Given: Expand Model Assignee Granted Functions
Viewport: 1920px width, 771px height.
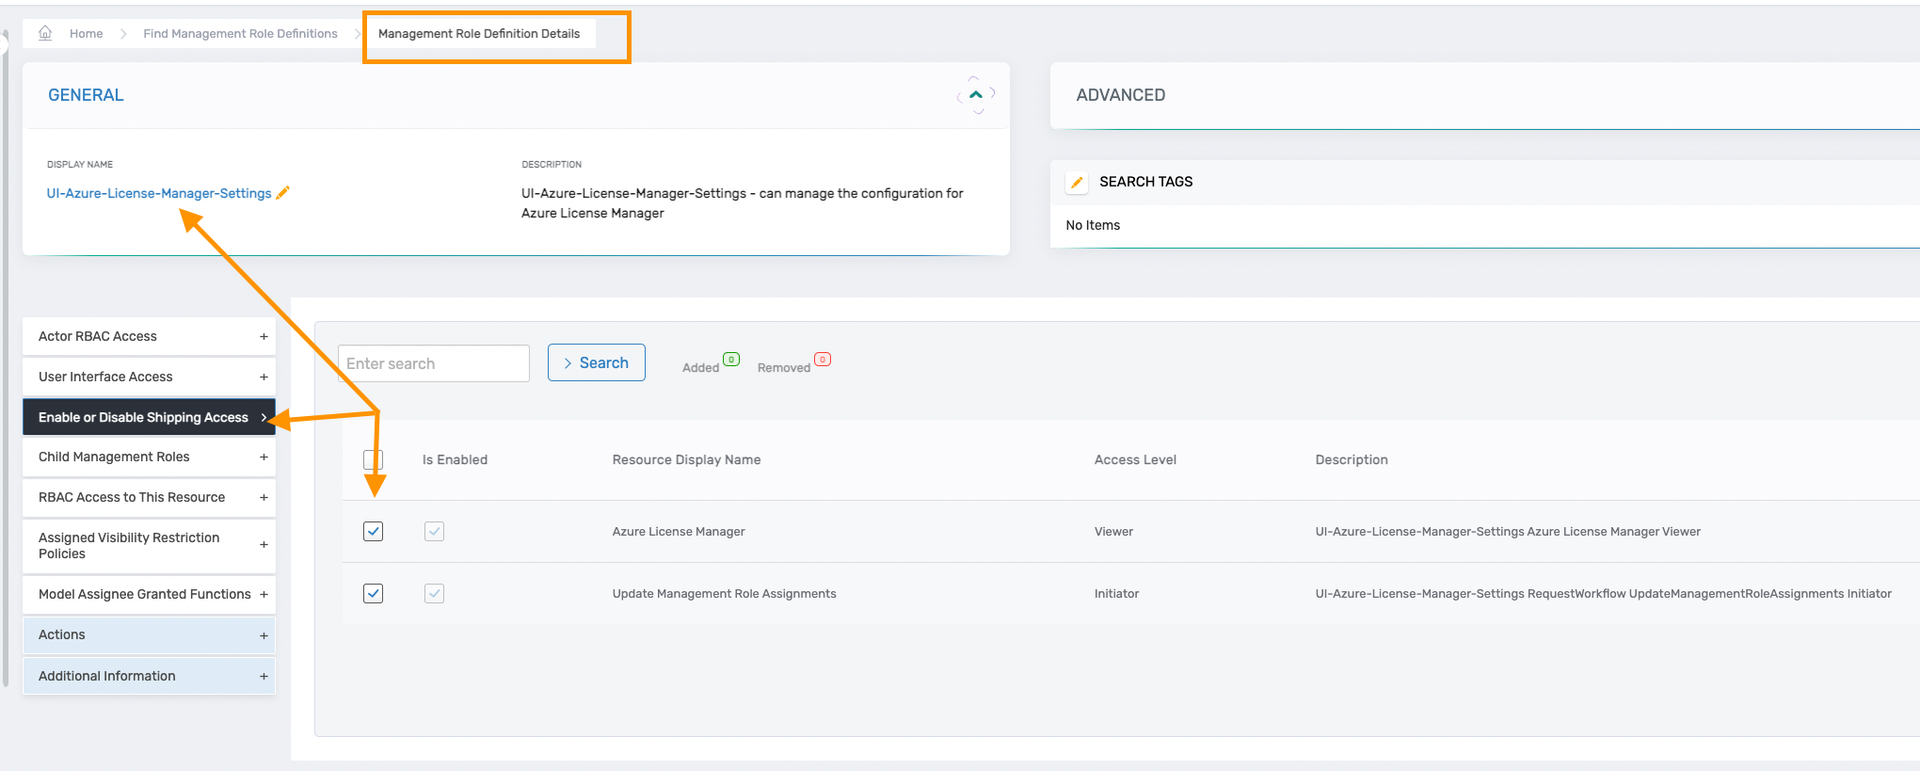Looking at the screenshot, I should pos(149,594).
